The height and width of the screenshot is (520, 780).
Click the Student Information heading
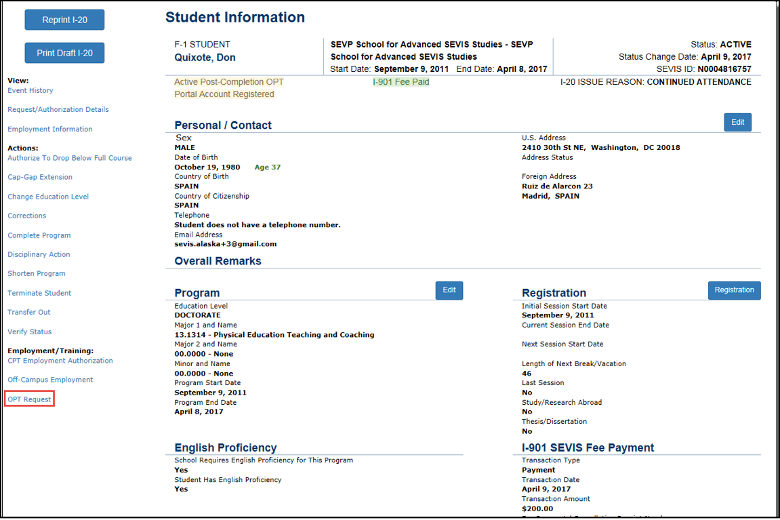pos(235,17)
